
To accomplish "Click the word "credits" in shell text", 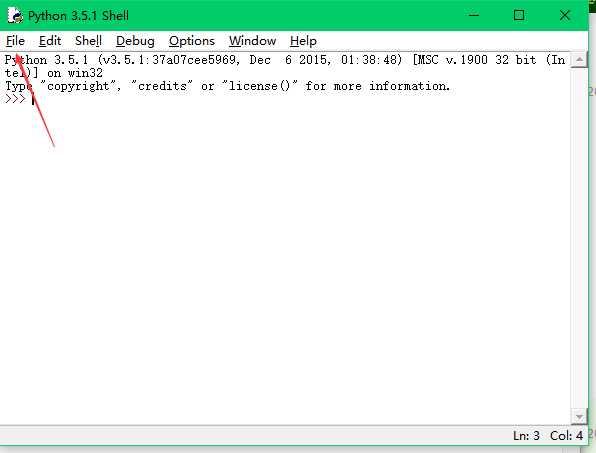I will point(162,86).
